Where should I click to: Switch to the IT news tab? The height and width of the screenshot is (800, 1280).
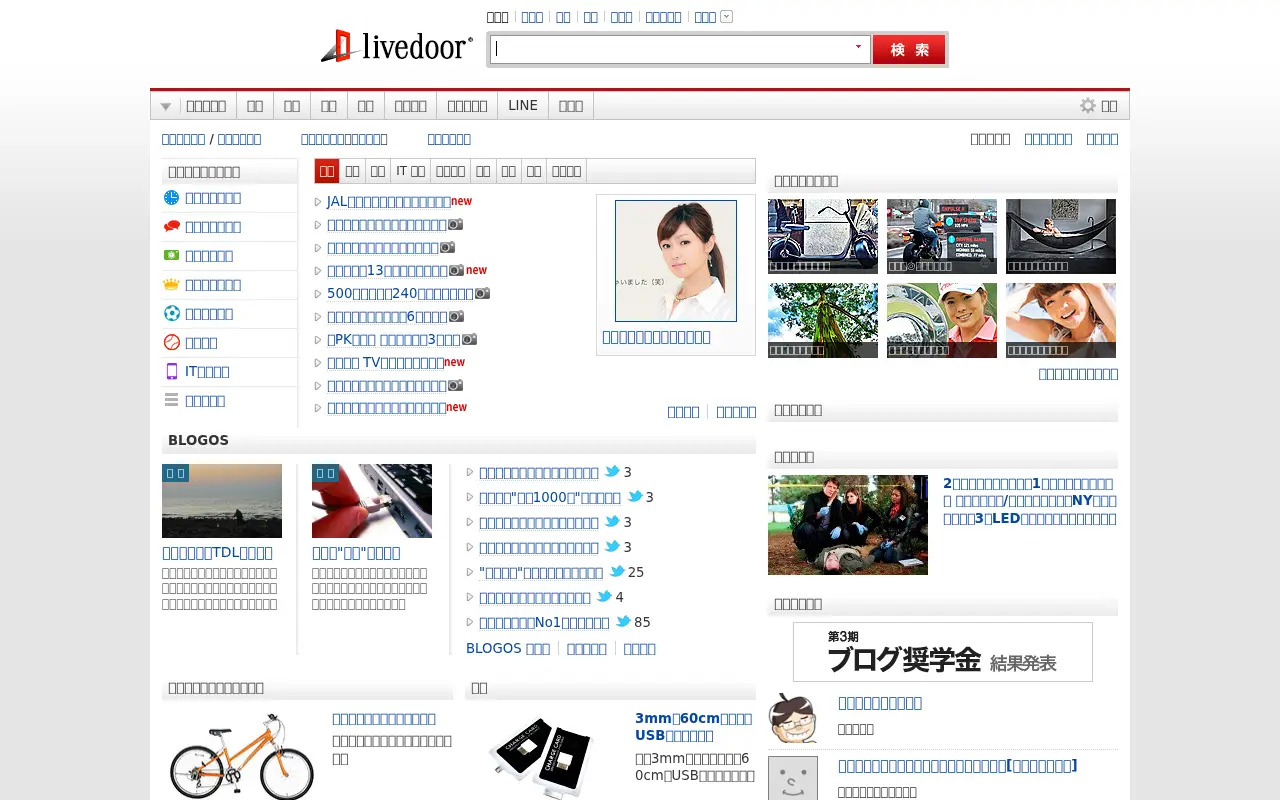point(410,171)
